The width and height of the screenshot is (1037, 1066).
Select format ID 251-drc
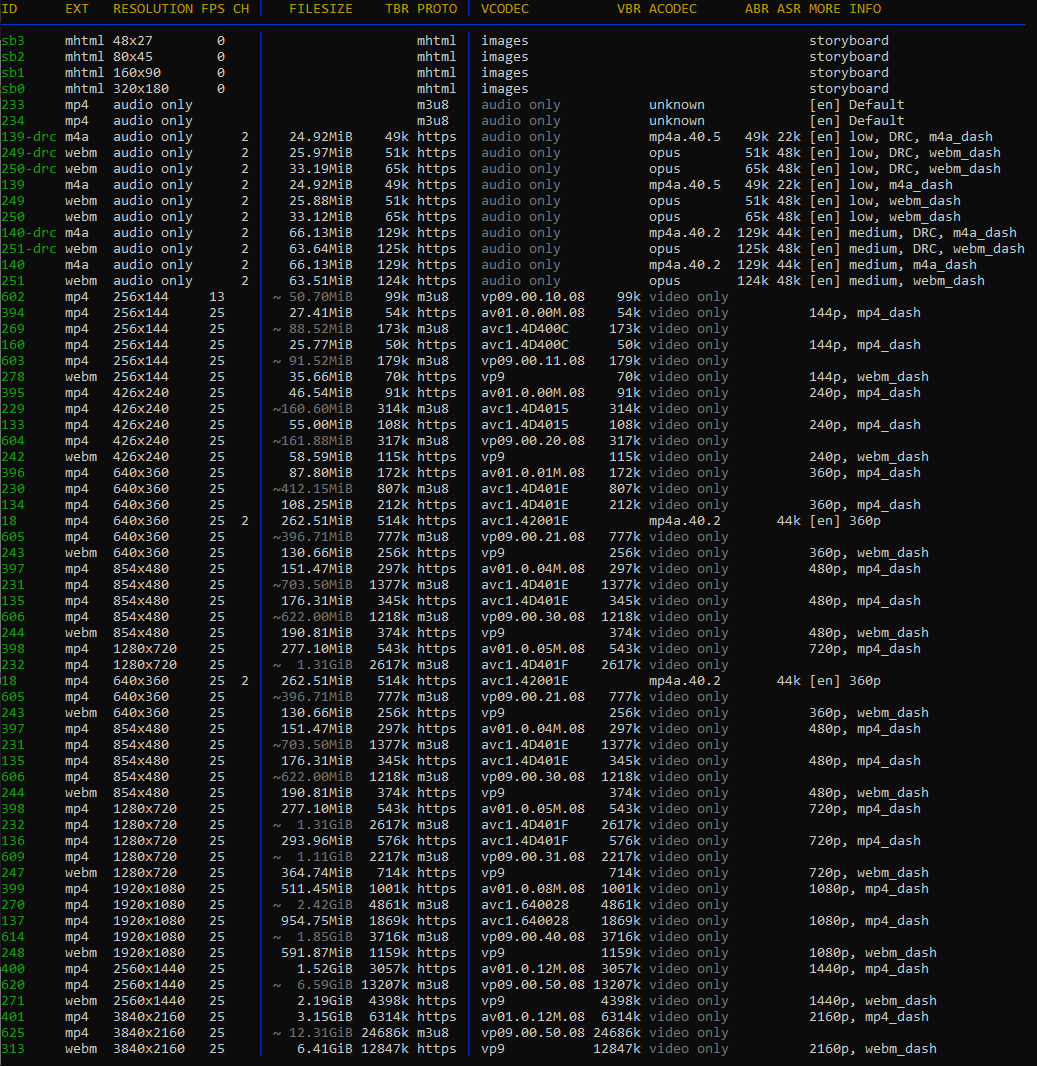click(29, 249)
